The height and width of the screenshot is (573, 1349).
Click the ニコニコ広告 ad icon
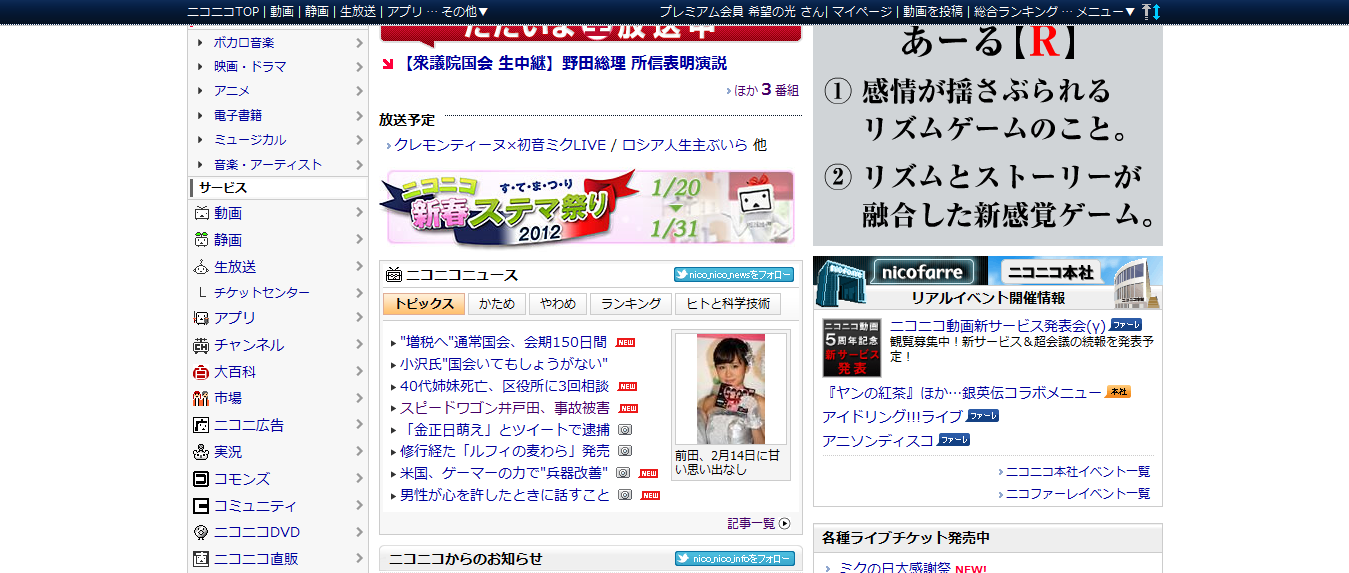click(201, 425)
